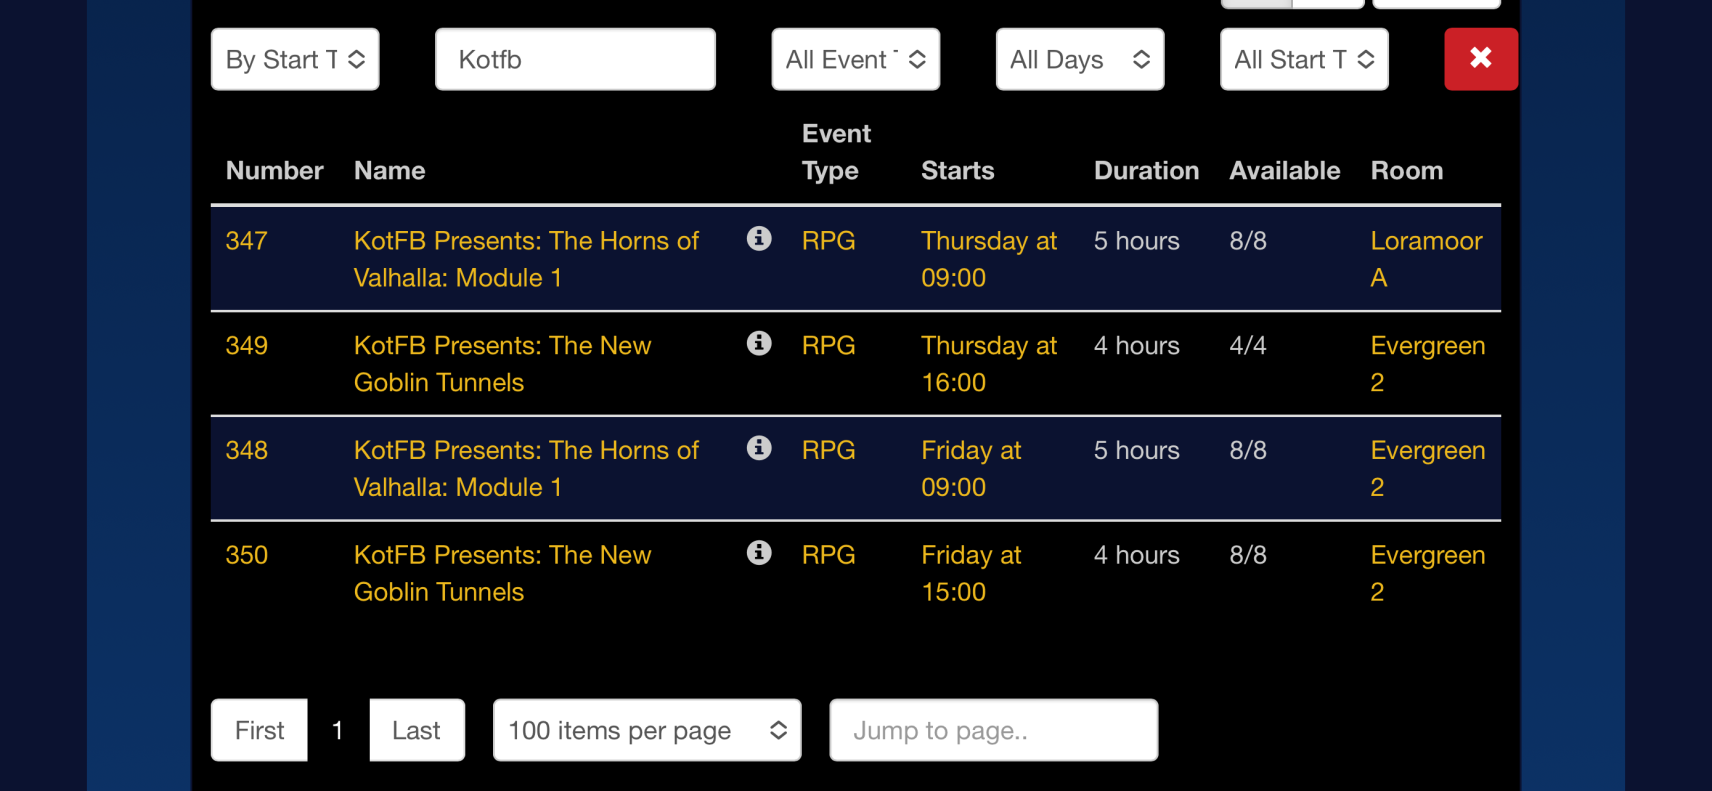Click the Kotfb search text field
The image size is (1712, 791).
click(575, 60)
